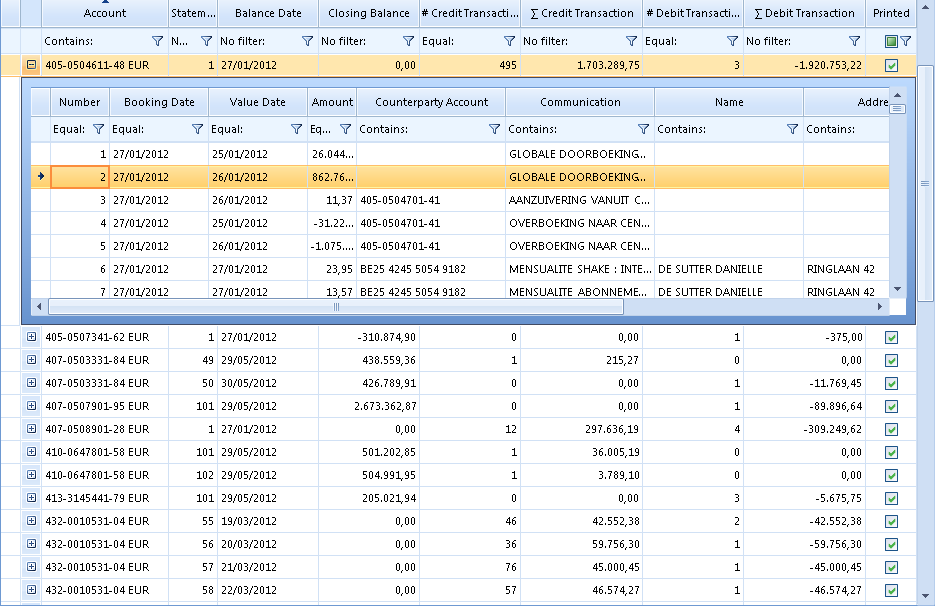937x607 pixels.
Task: Toggle the Printed checkbox in the filter row
Action: pyautogui.click(x=890, y=41)
